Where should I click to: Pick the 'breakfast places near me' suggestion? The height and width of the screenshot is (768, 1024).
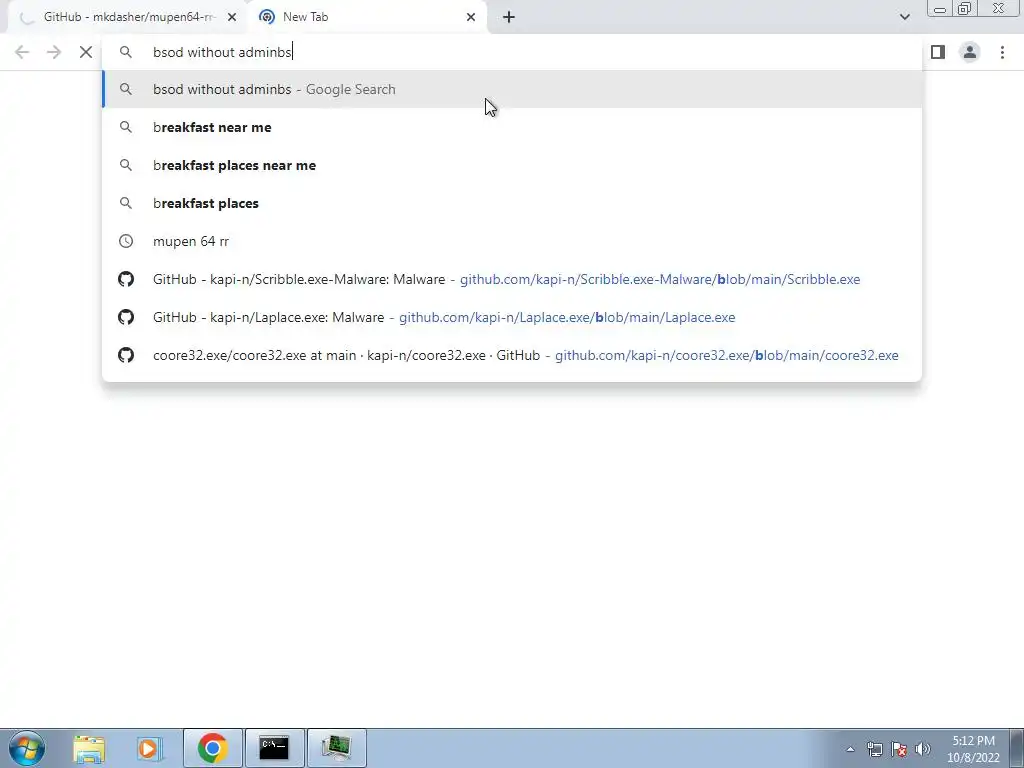[512, 165]
